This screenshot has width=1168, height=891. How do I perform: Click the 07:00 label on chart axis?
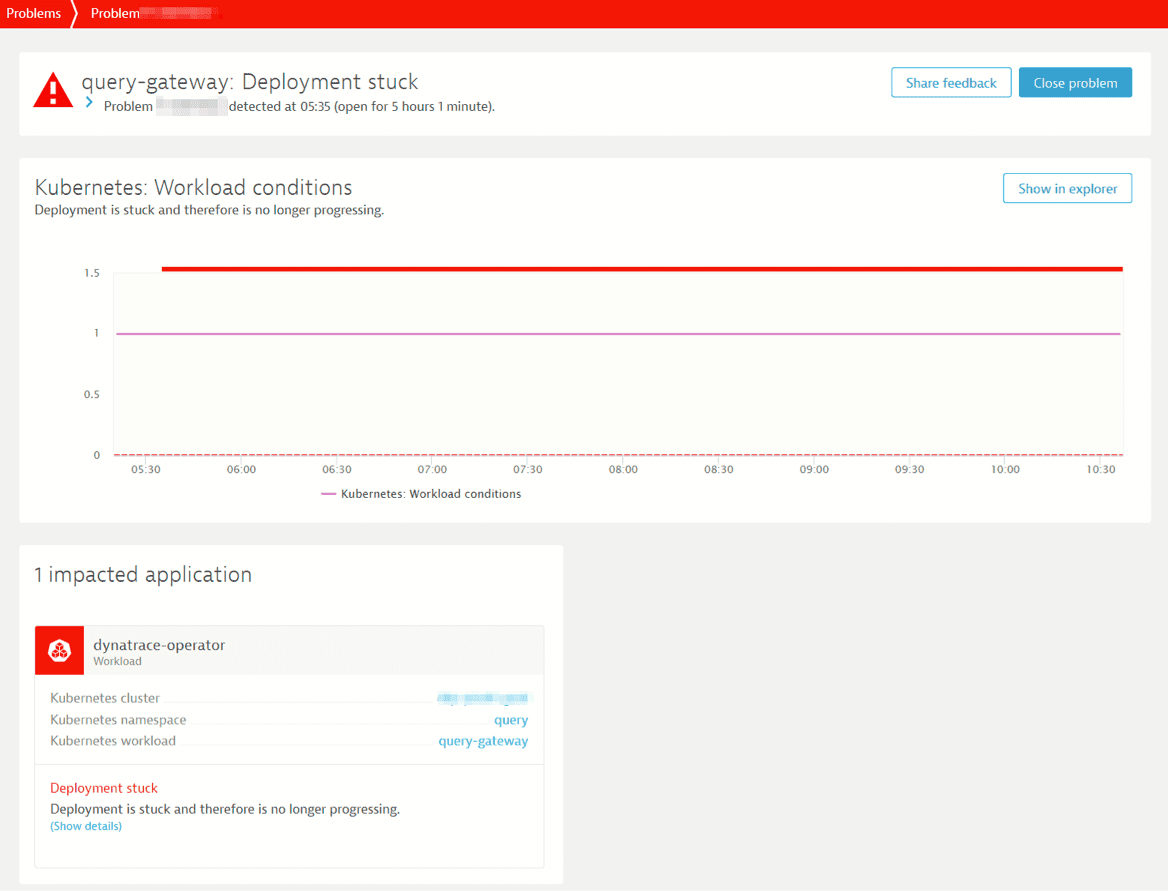pos(432,469)
